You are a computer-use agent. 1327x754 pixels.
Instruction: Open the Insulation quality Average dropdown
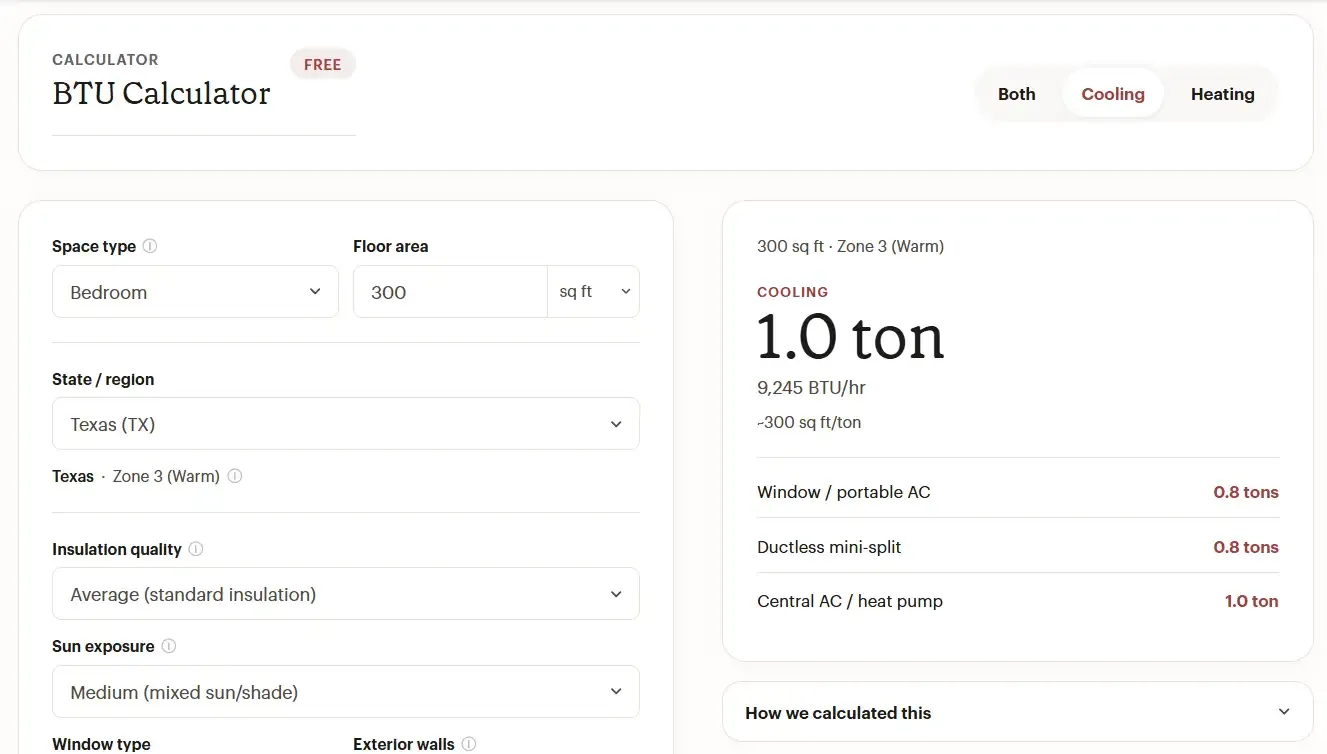coord(346,594)
